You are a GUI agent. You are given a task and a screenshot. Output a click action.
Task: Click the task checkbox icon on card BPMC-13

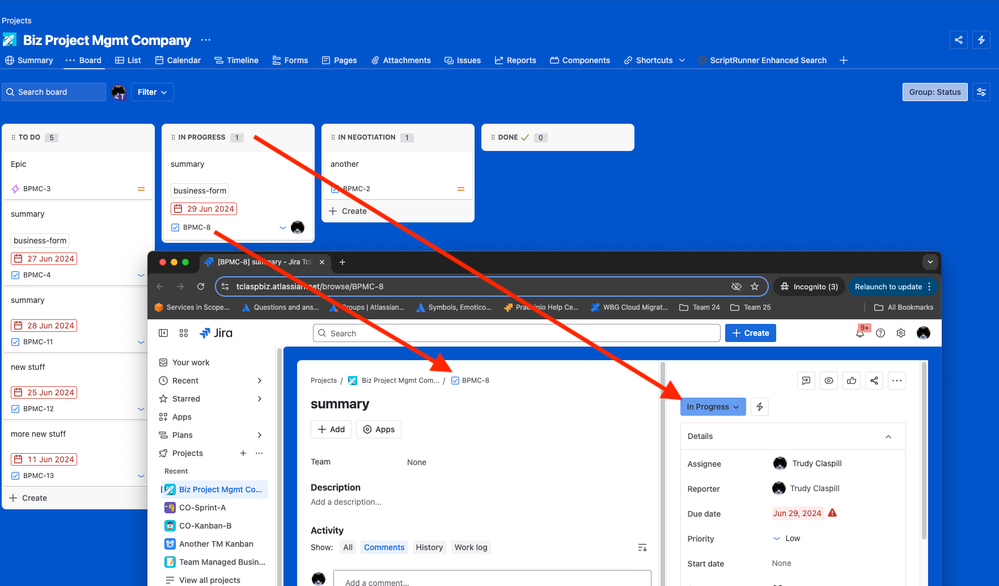click(15, 476)
